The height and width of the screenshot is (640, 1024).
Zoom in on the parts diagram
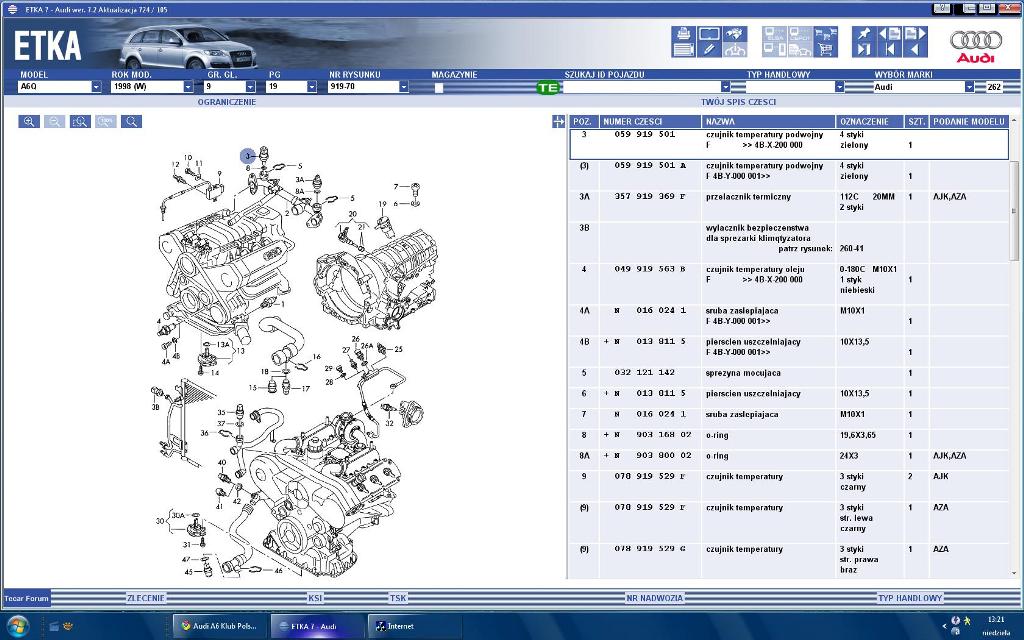[29, 121]
